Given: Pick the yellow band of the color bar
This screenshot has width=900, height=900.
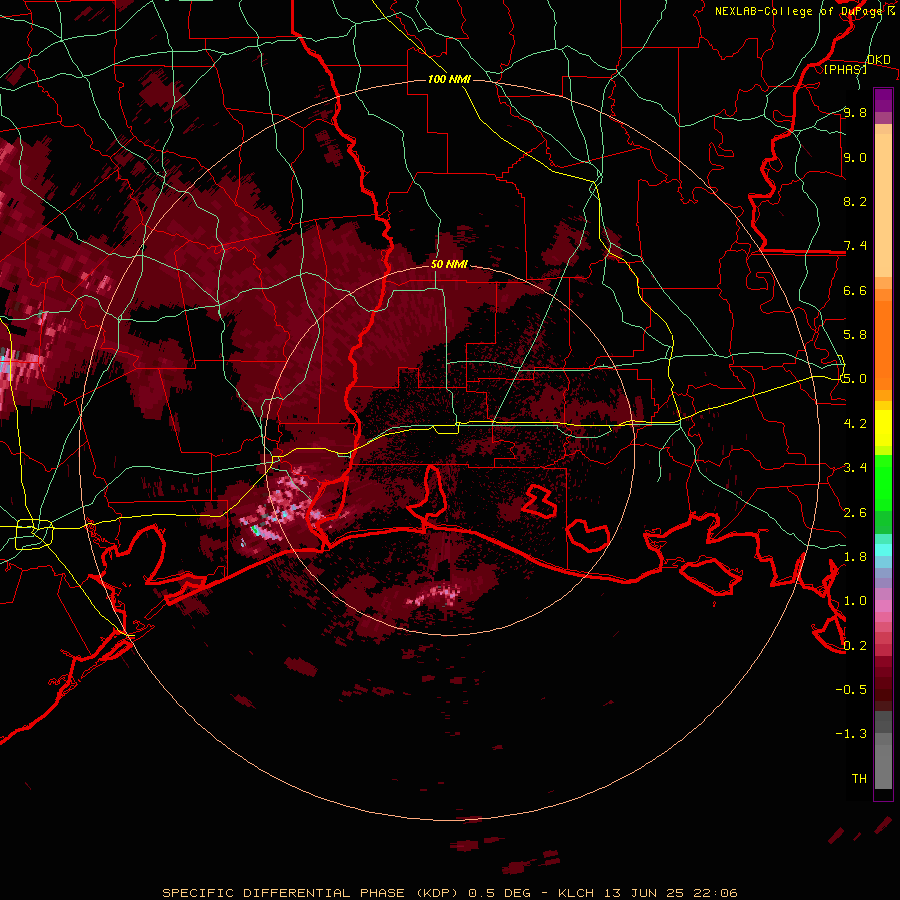Looking at the screenshot, I should tap(883, 428).
